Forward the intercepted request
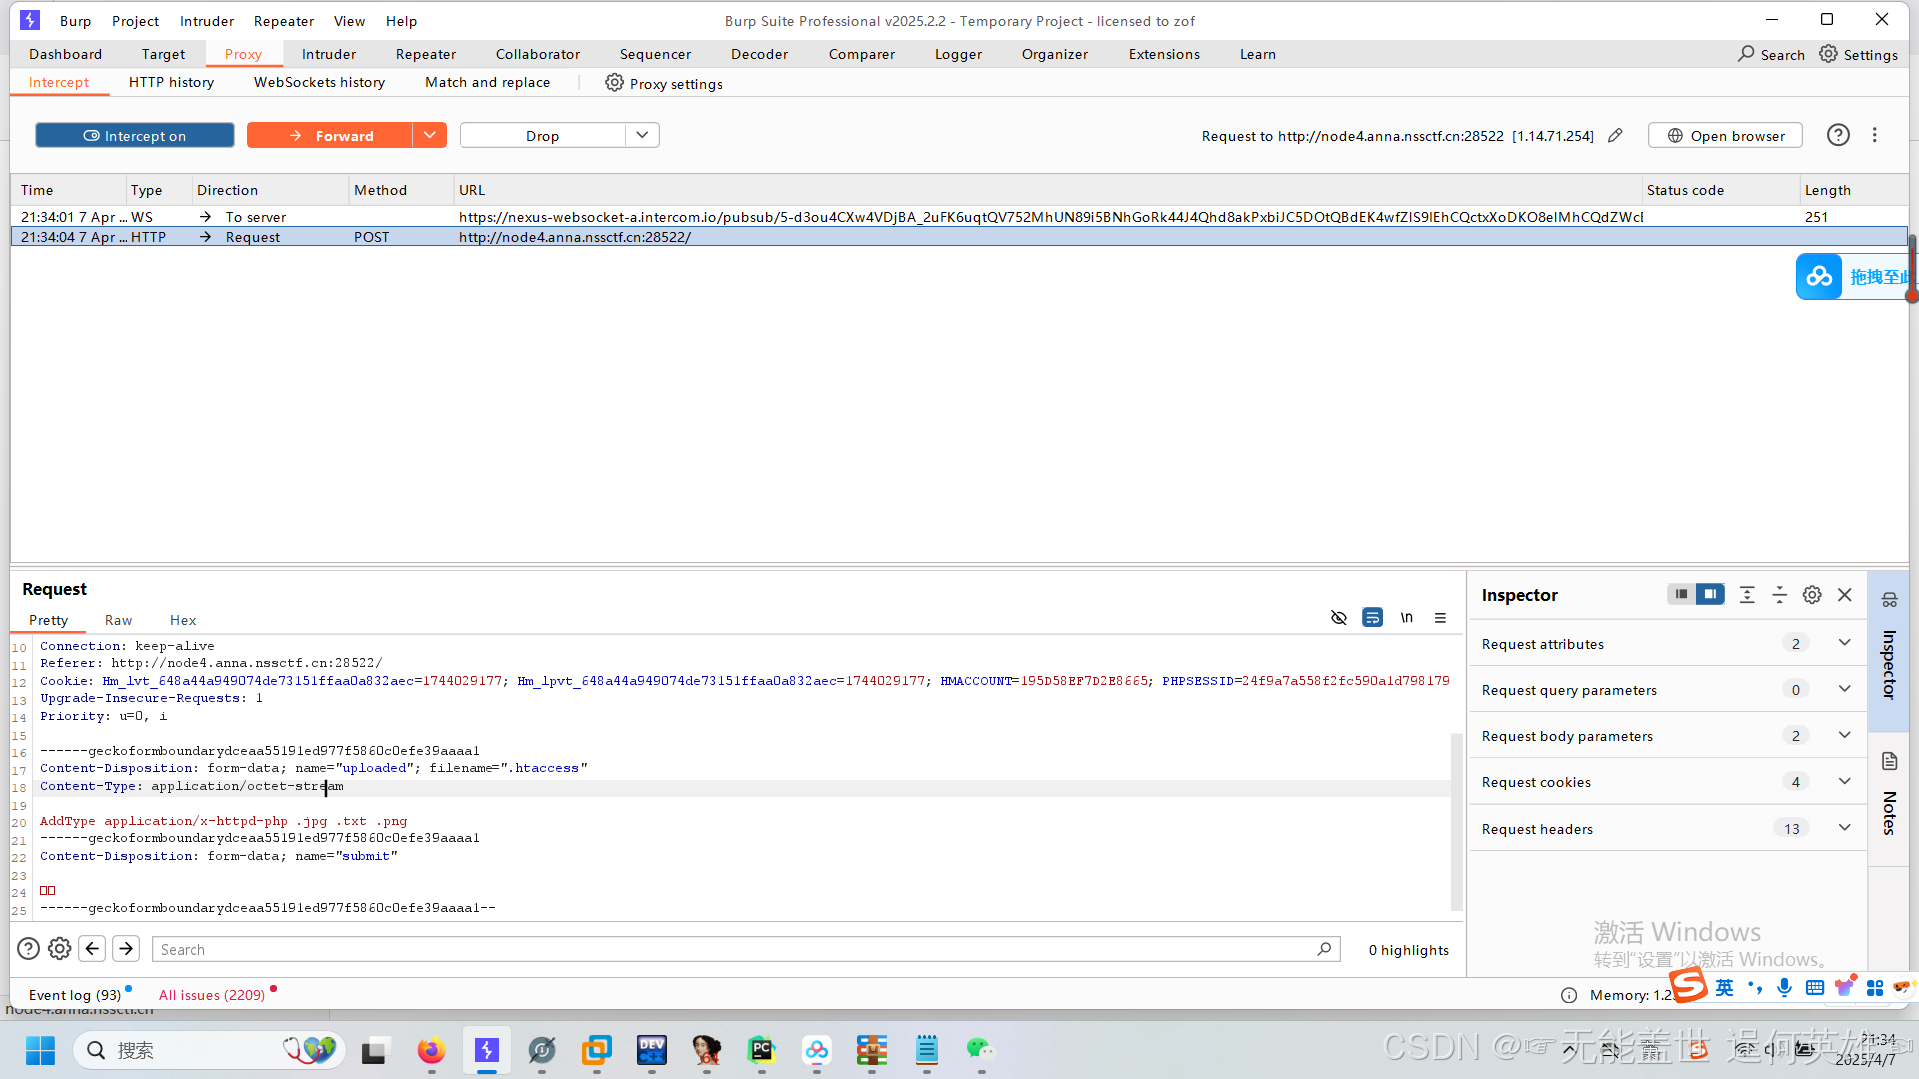 pyautogui.click(x=330, y=136)
